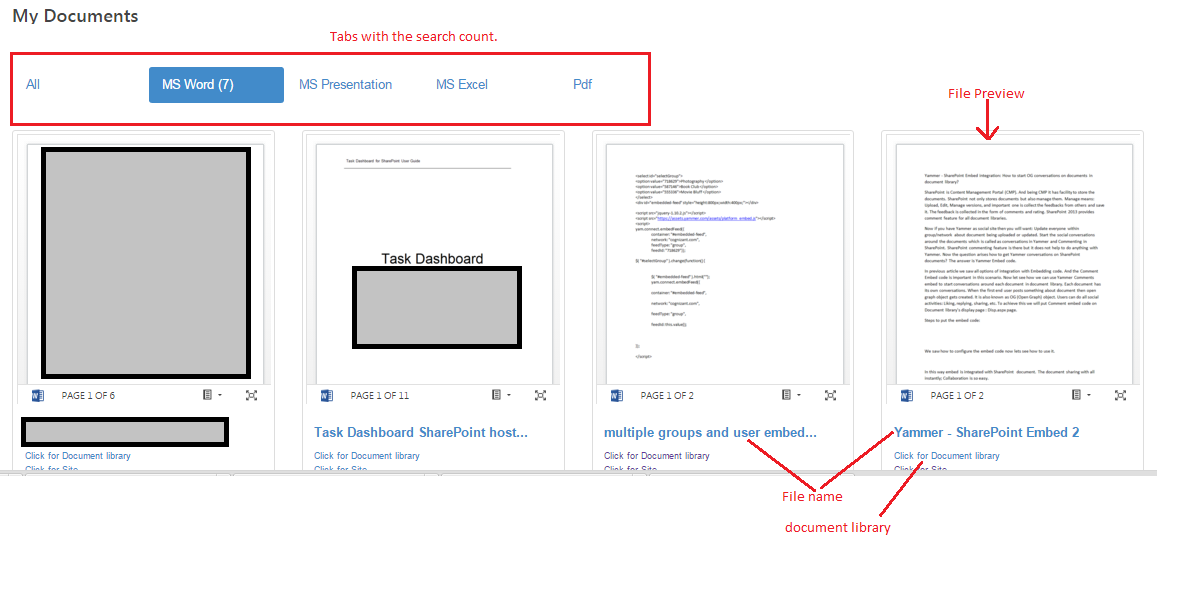
Task: Click Word icon under Task Dashboard preview
Action: click(327, 396)
